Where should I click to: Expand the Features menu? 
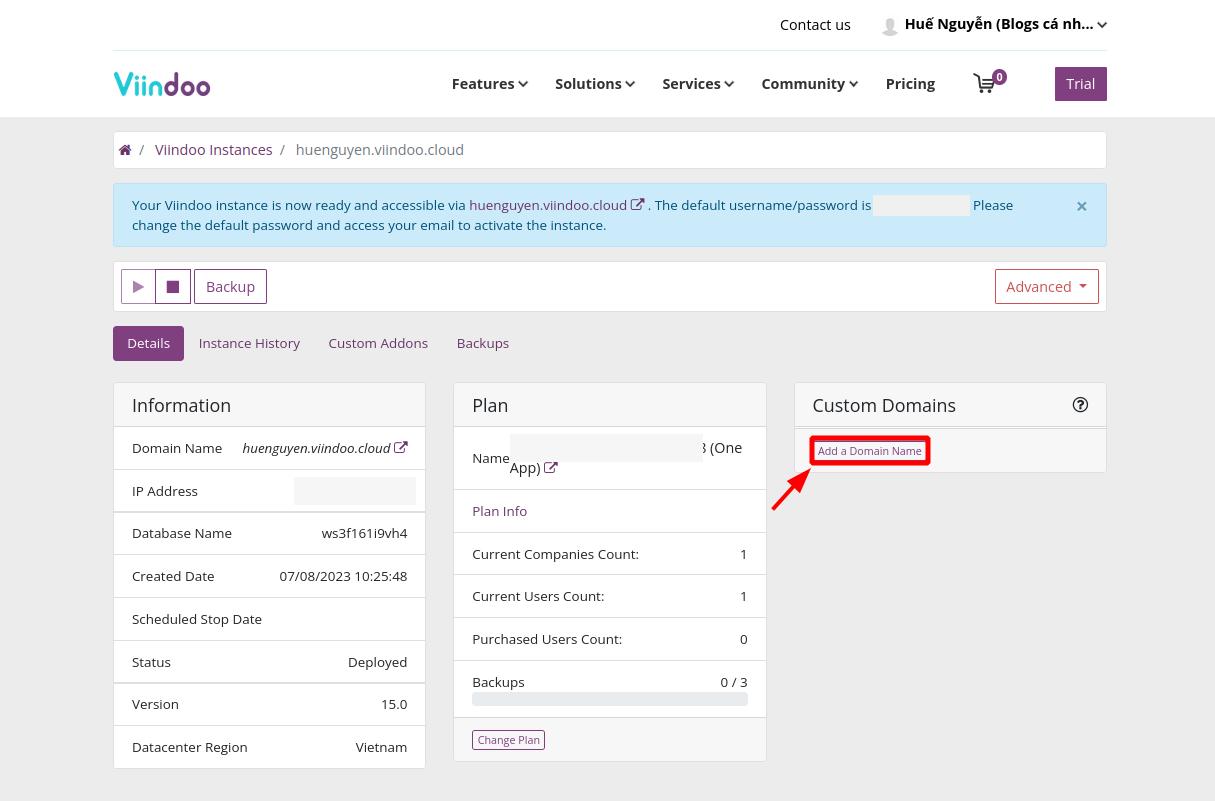pos(489,84)
